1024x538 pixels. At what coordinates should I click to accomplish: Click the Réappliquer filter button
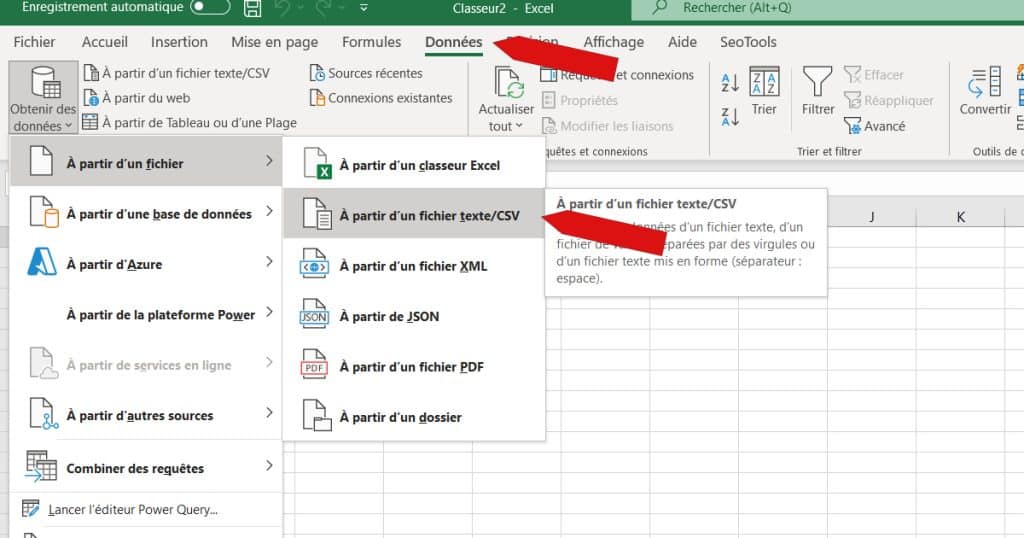coord(889,101)
